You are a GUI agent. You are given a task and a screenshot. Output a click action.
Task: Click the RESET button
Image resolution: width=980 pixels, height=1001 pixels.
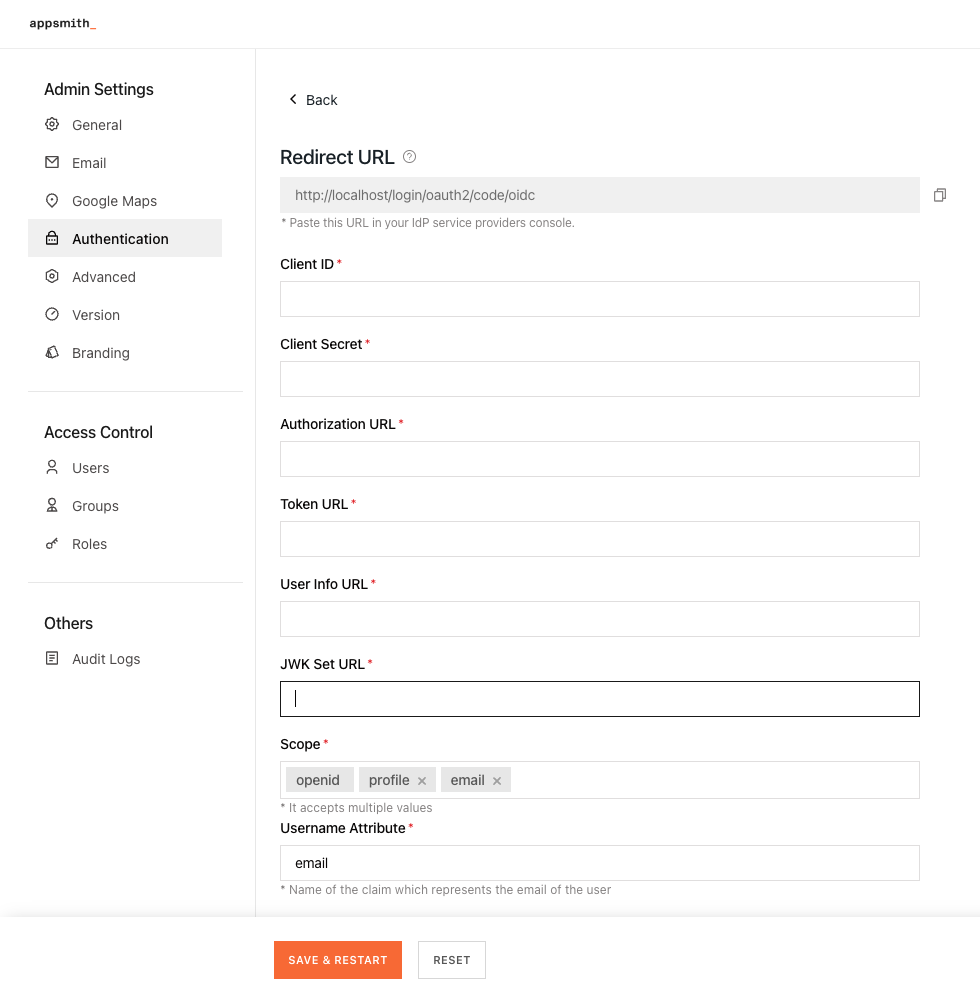click(451, 959)
